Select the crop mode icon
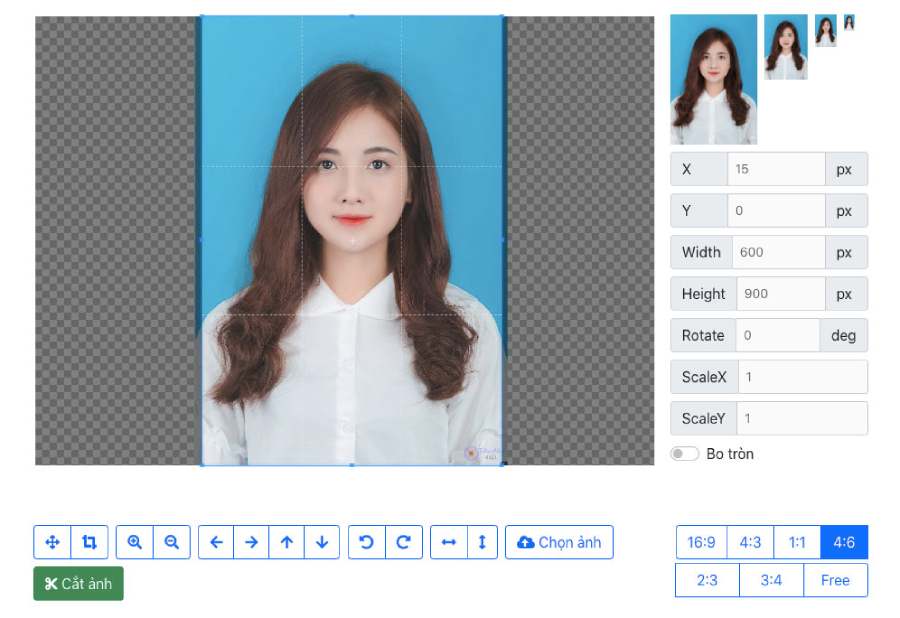The height and width of the screenshot is (618, 900). 89,542
